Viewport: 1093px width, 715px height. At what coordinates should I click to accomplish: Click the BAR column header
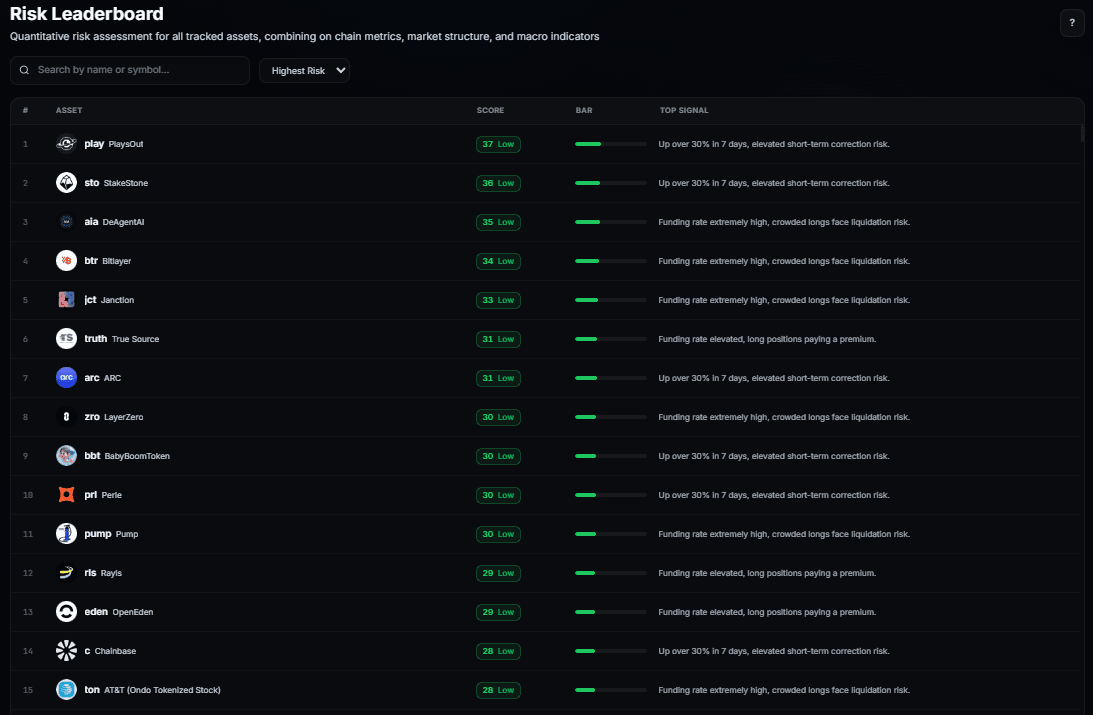tap(584, 110)
